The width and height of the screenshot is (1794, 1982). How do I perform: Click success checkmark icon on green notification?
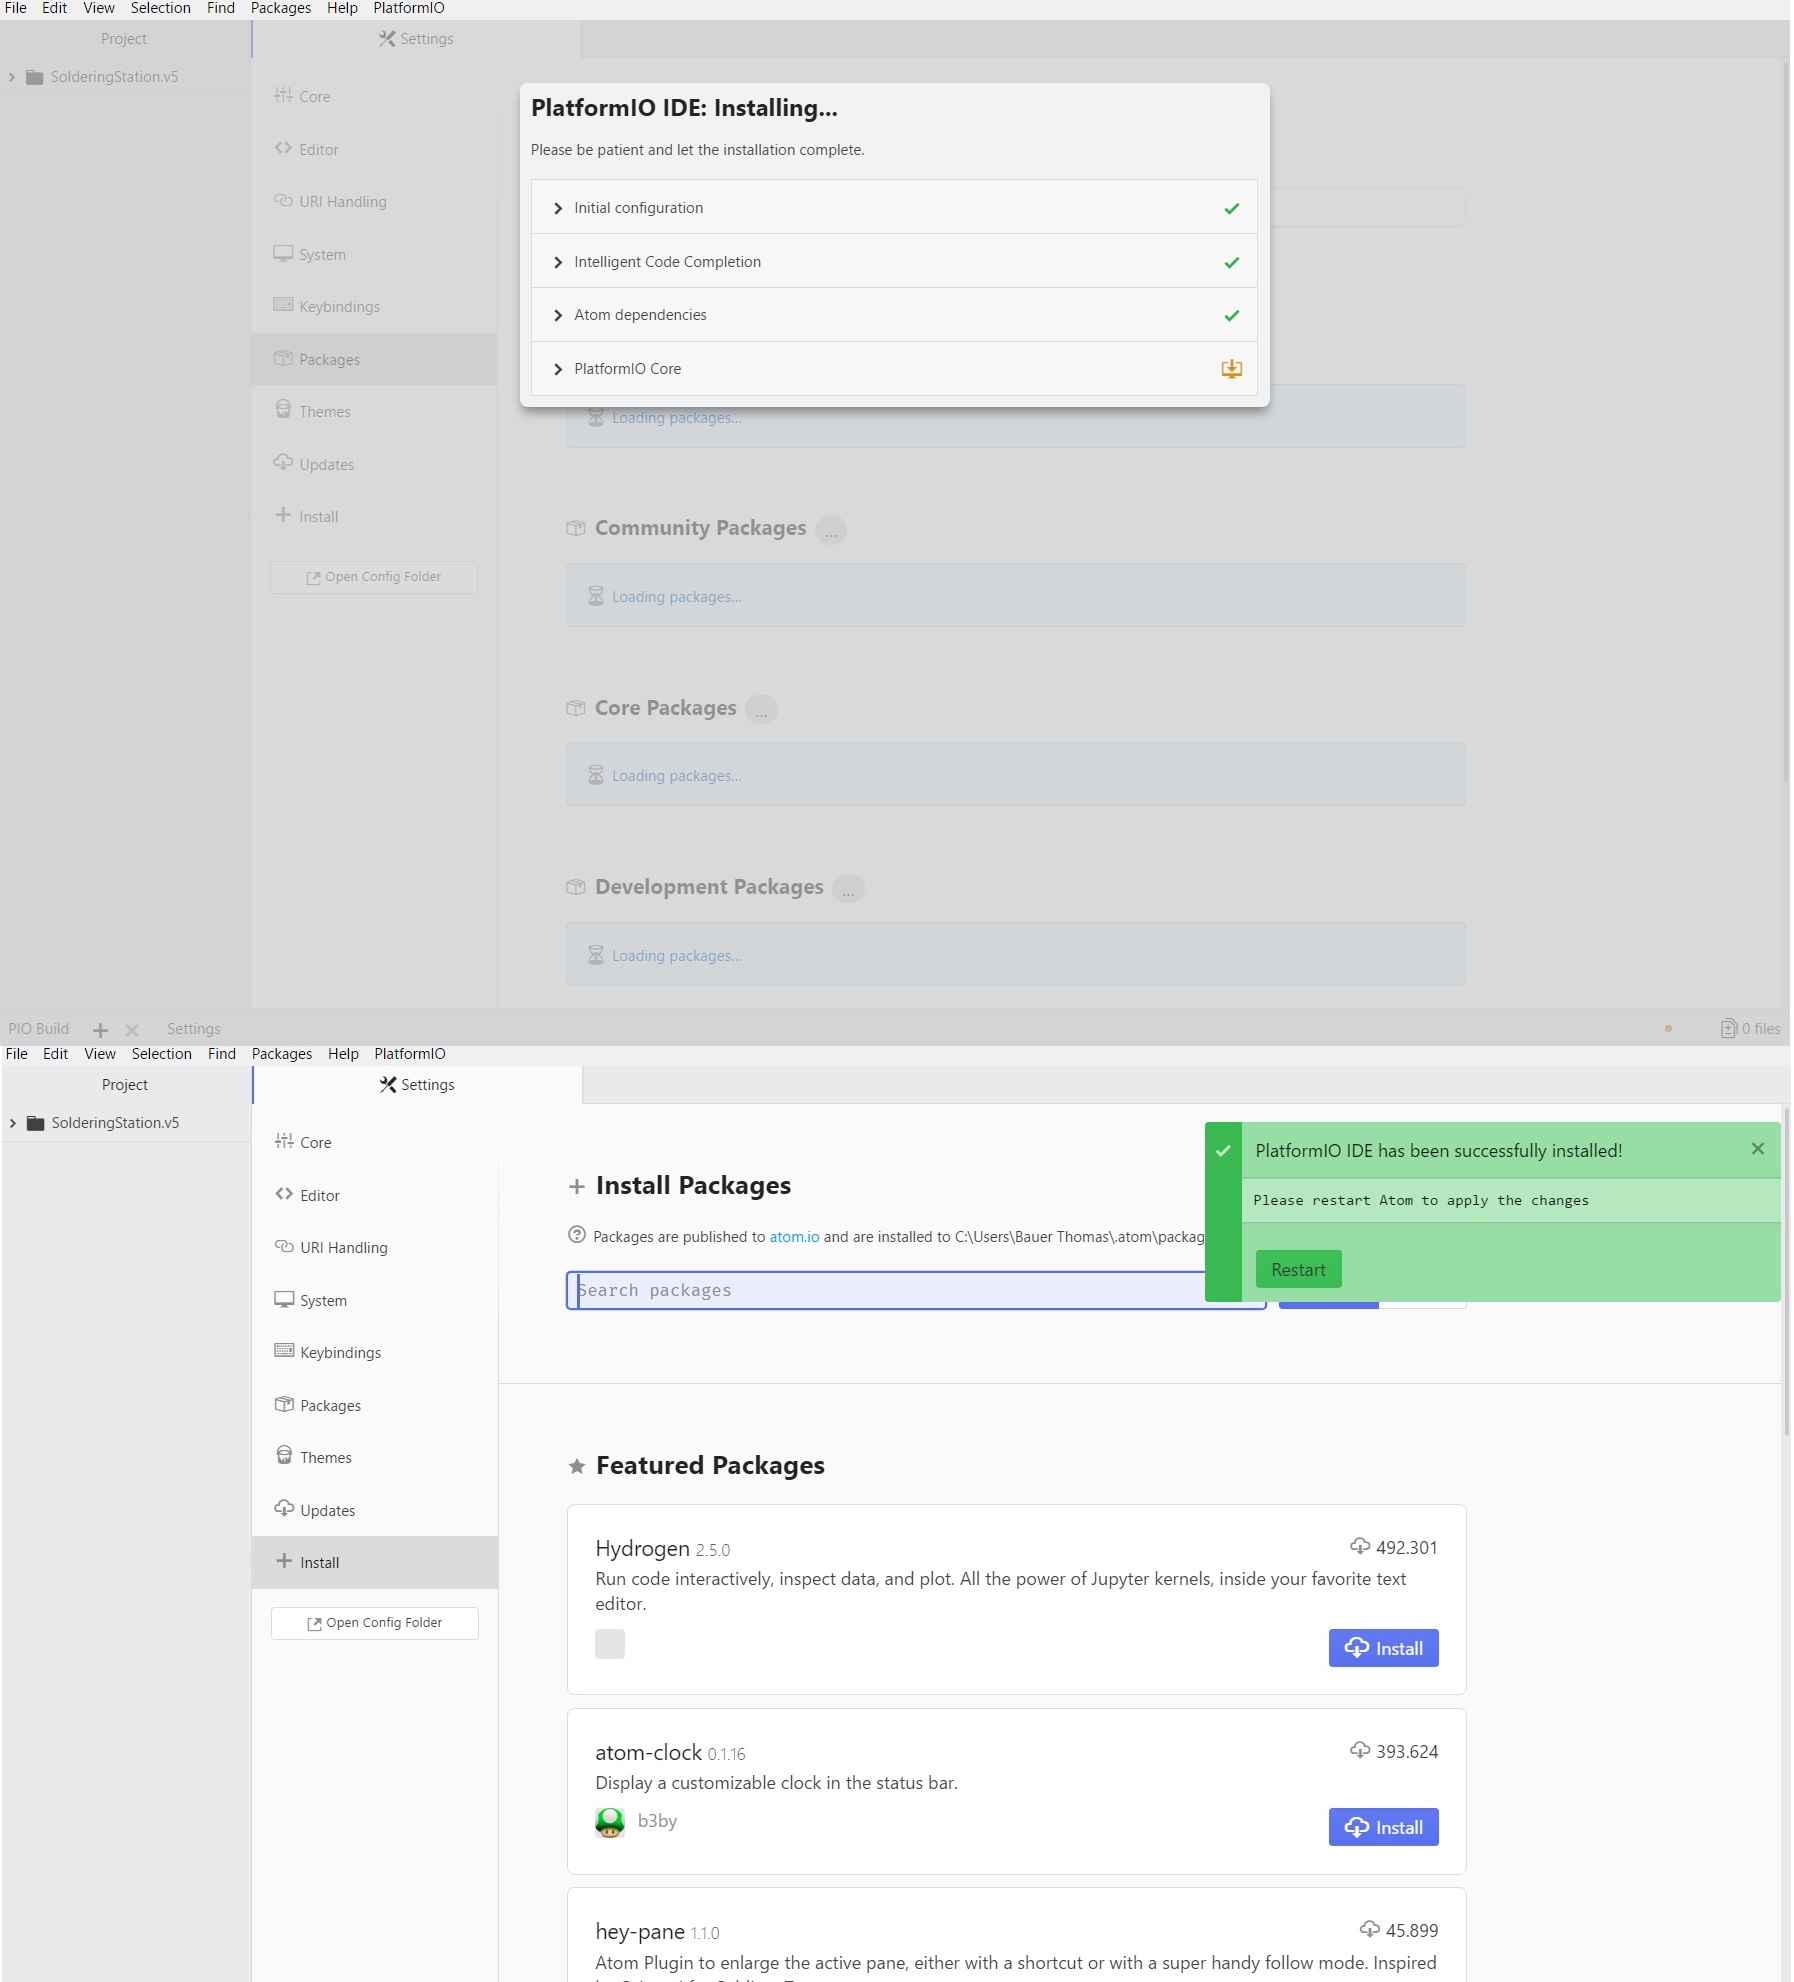(x=1222, y=1151)
